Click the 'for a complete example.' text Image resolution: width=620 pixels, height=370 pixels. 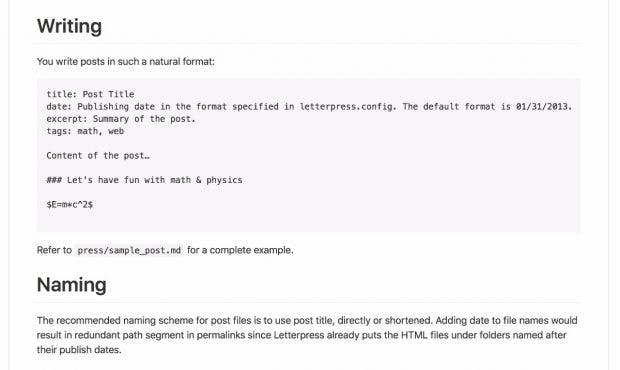[x=240, y=250]
